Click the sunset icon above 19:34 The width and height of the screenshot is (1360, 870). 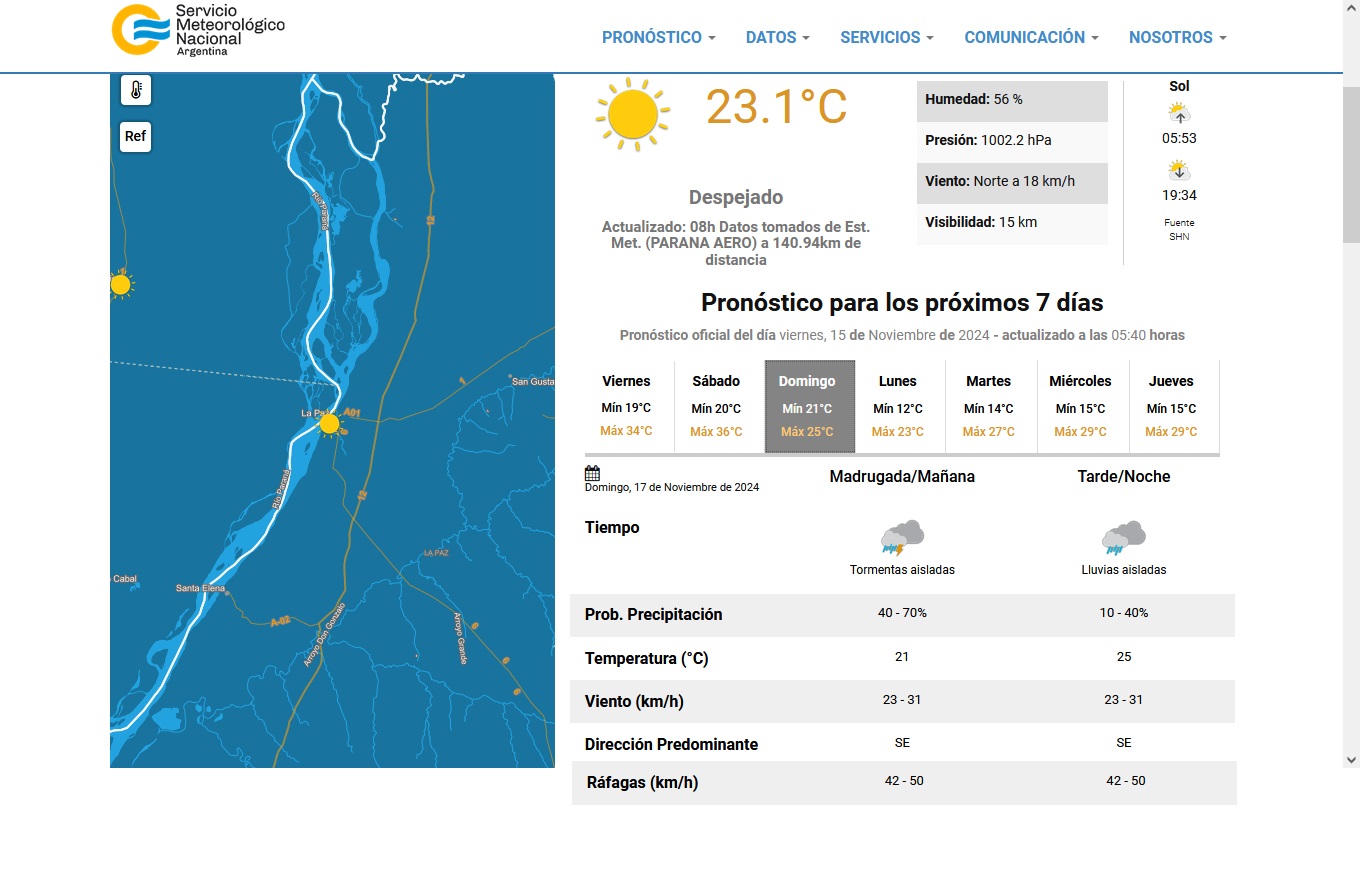1179,170
